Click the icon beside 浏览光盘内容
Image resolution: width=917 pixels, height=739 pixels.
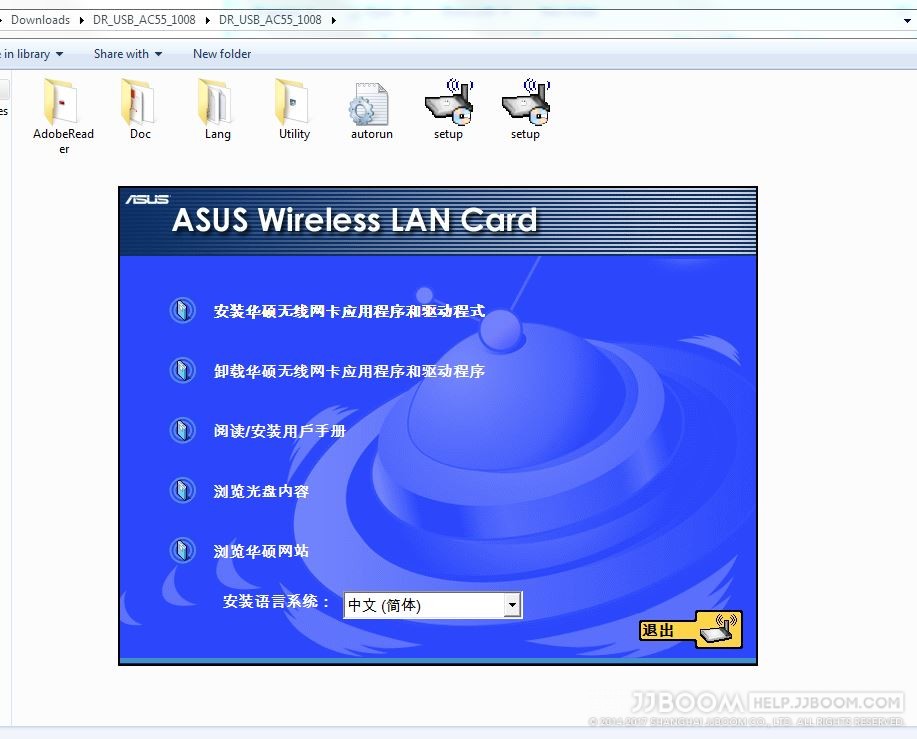coord(181,491)
